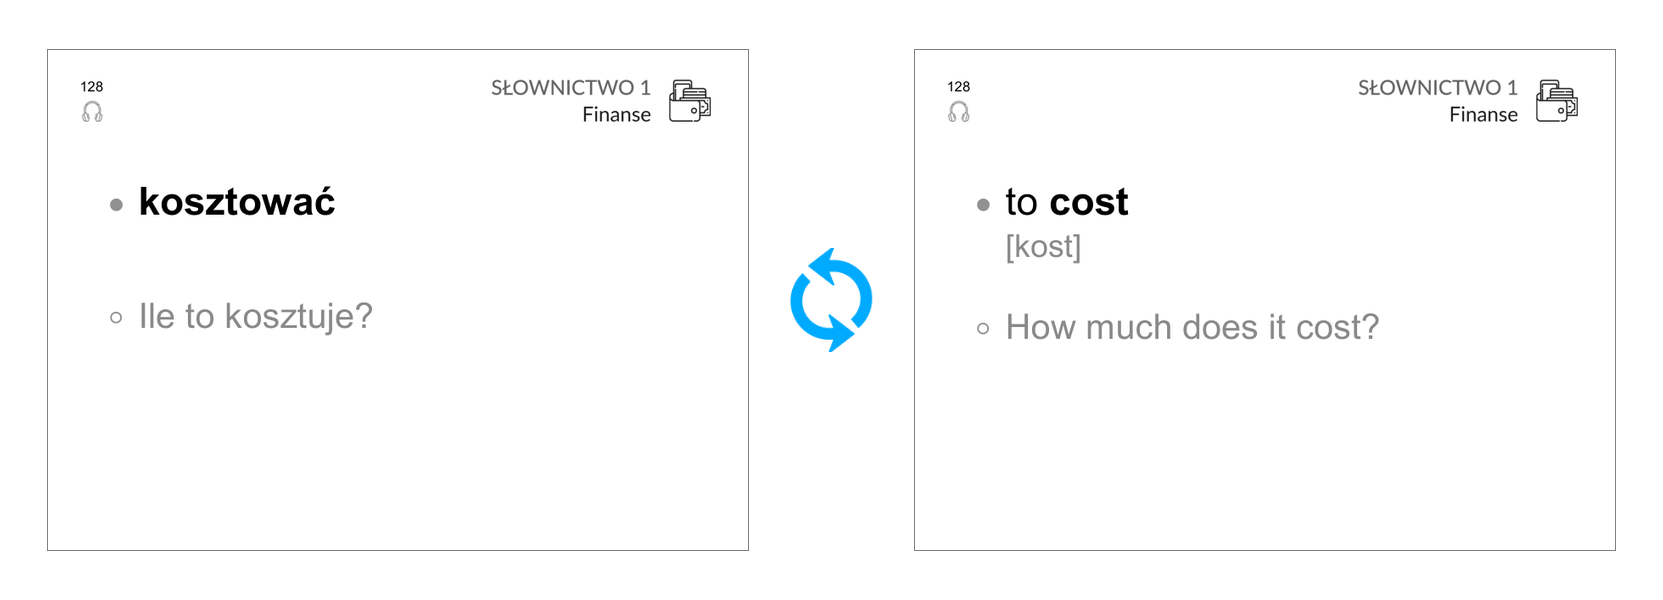Select the word kosztować
Viewport: 1663px width, 600px height.
coord(237,202)
